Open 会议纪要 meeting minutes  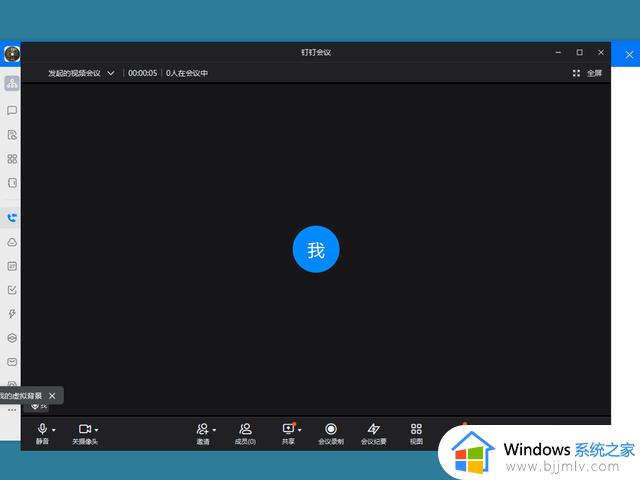(x=373, y=433)
